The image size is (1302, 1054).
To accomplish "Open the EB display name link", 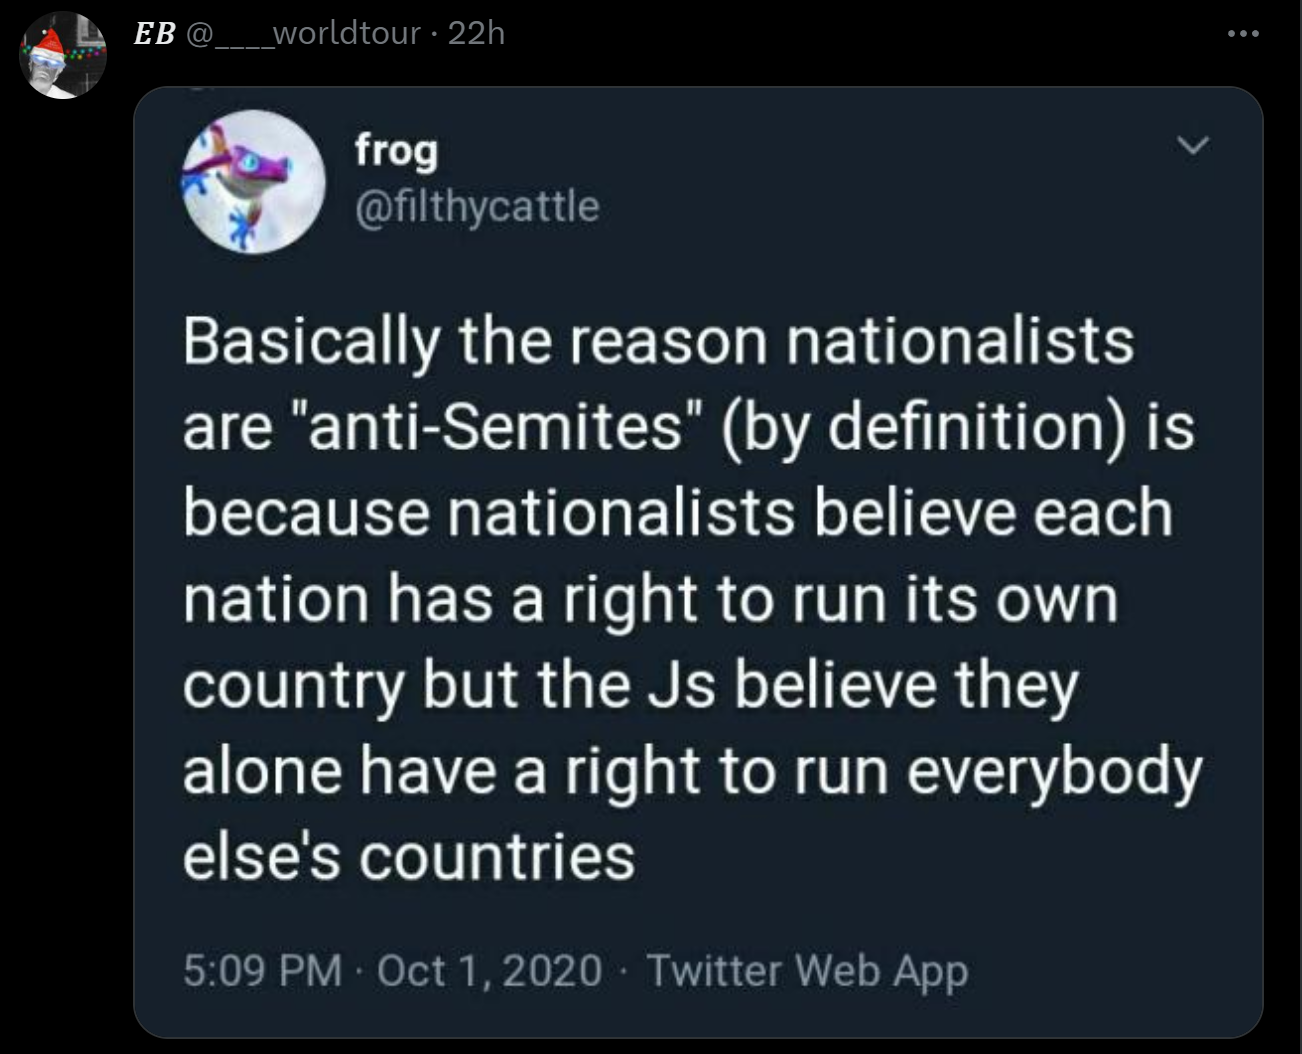I will click(154, 34).
